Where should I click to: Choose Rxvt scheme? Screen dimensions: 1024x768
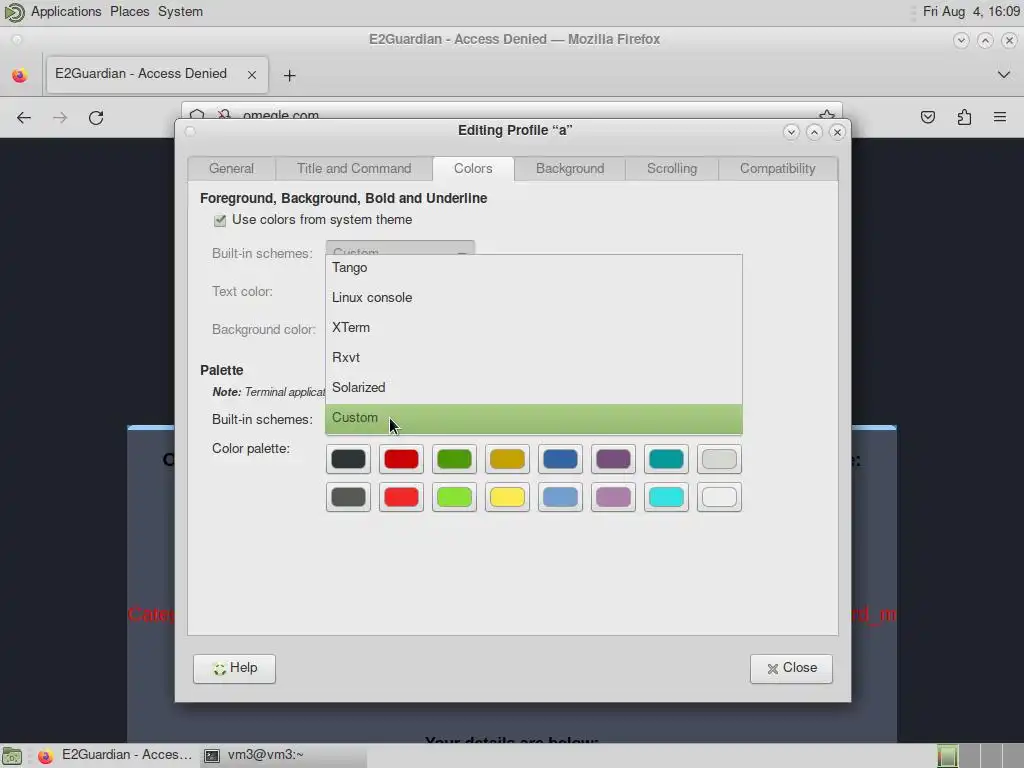[534, 358]
